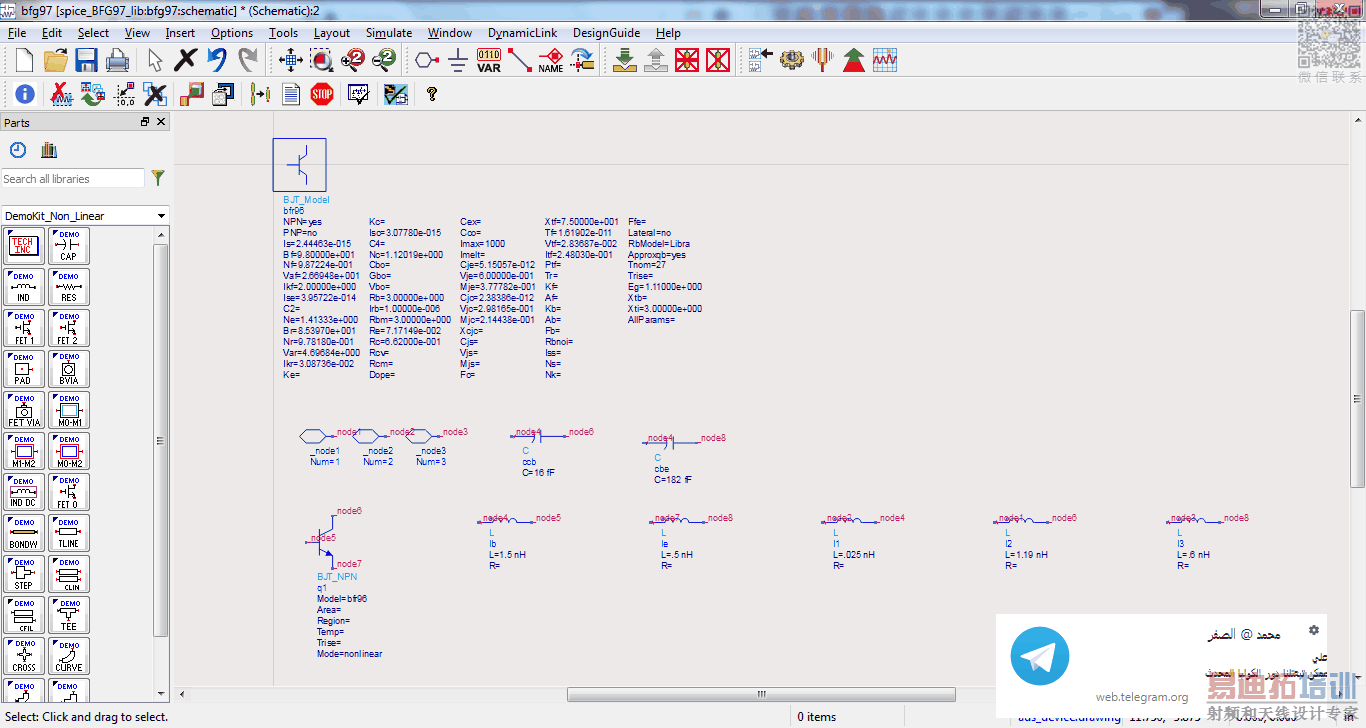
Task: Click the Telegram notification gear icon
Action: point(1314,630)
